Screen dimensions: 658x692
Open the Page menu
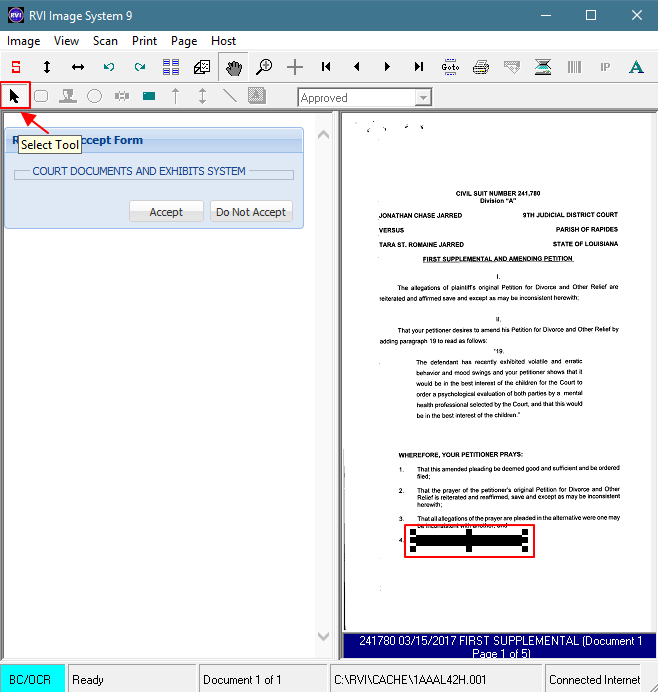[x=184, y=41]
